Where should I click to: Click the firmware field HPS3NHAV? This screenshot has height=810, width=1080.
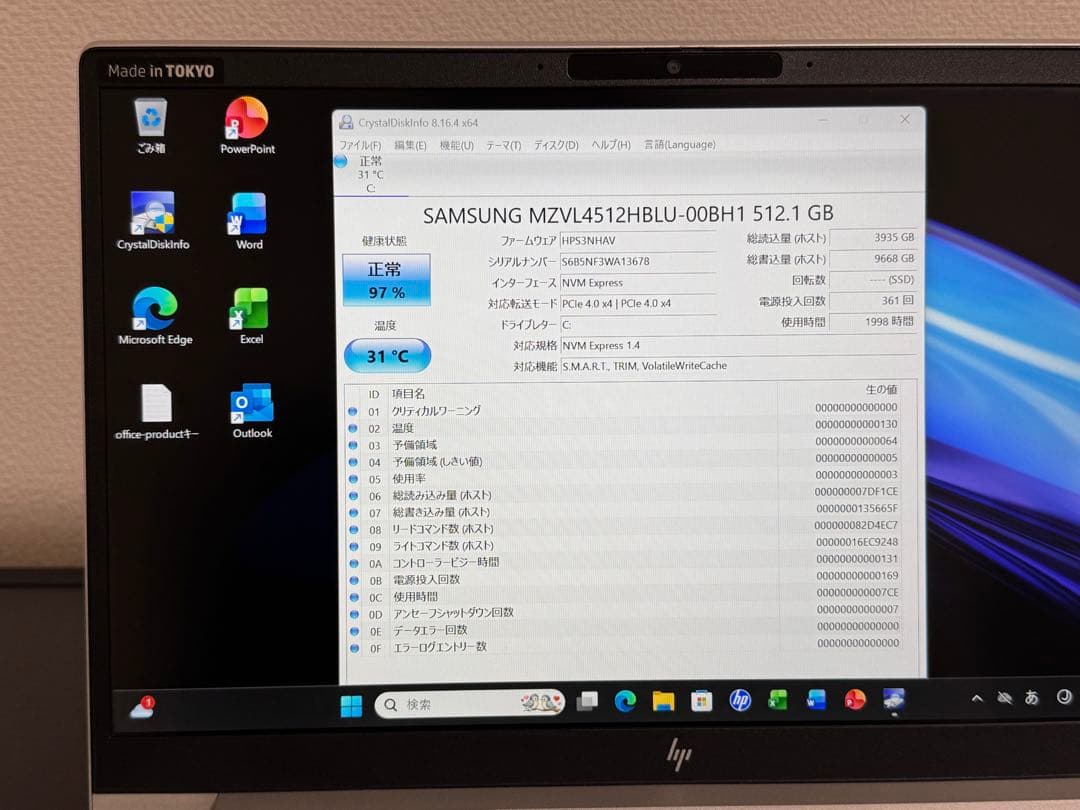(x=638, y=240)
